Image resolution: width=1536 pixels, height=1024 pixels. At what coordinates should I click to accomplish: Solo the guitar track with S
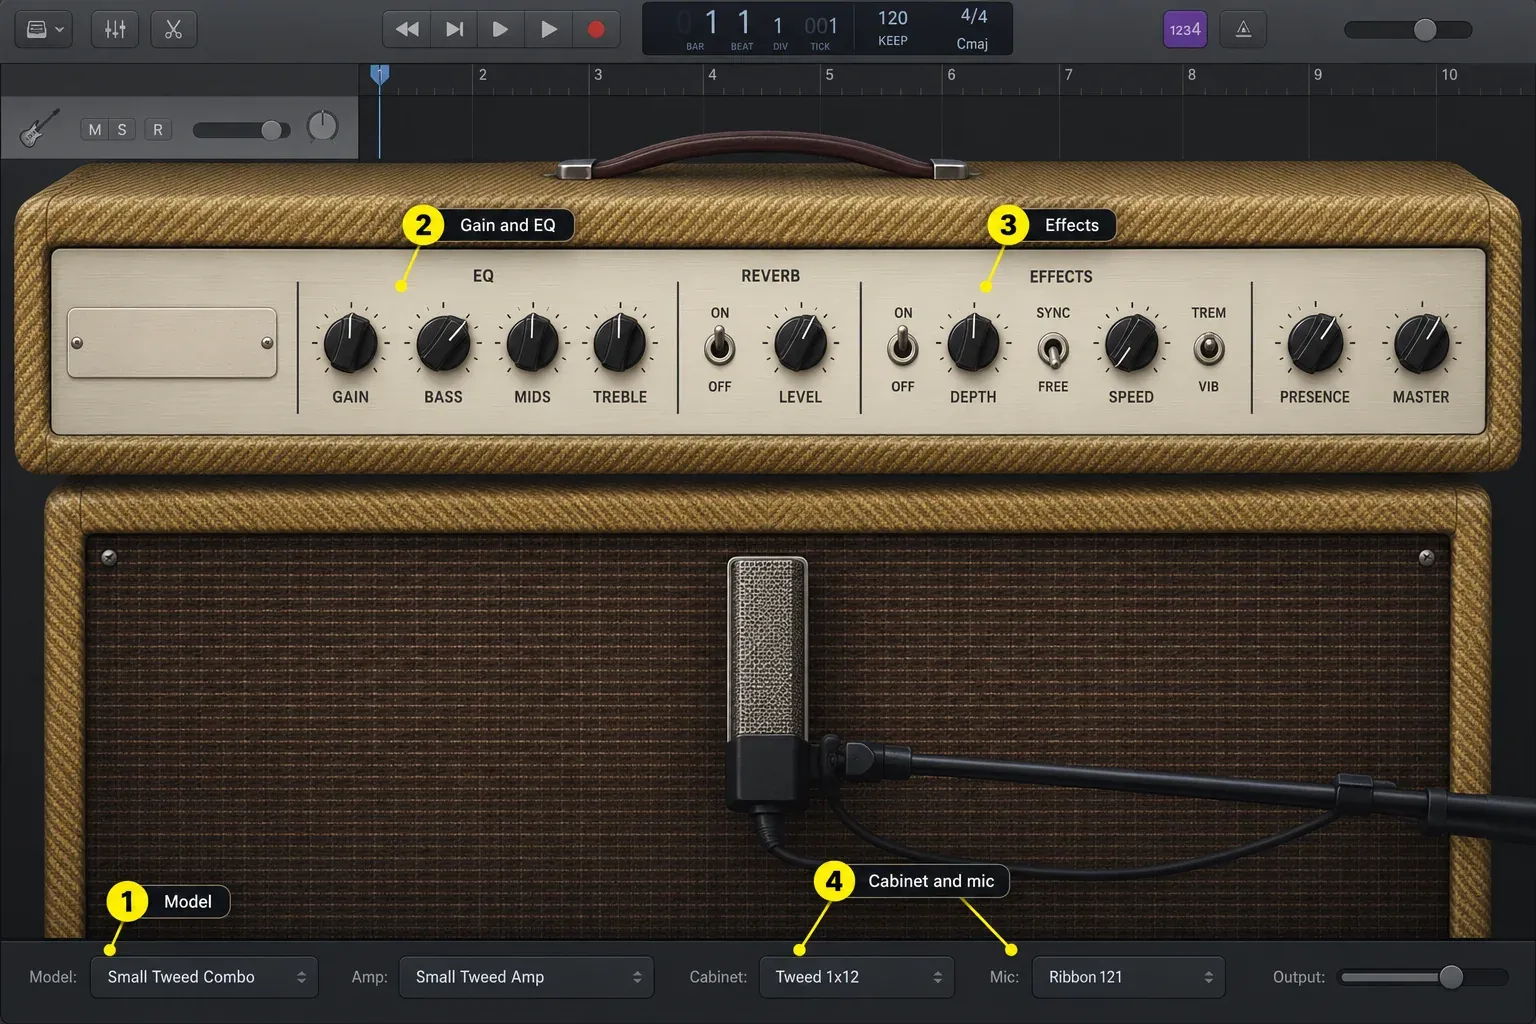coord(122,129)
